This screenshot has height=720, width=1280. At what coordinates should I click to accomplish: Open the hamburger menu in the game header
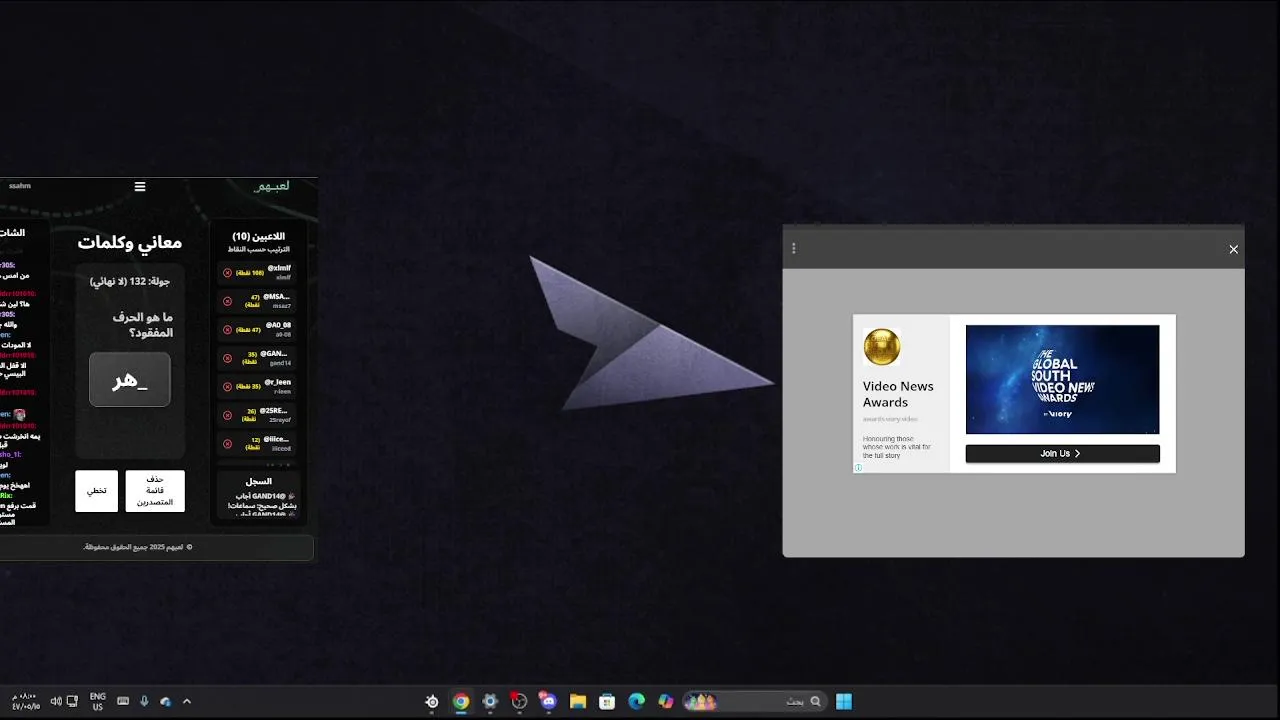pyautogui.click(x=140, y=186)
